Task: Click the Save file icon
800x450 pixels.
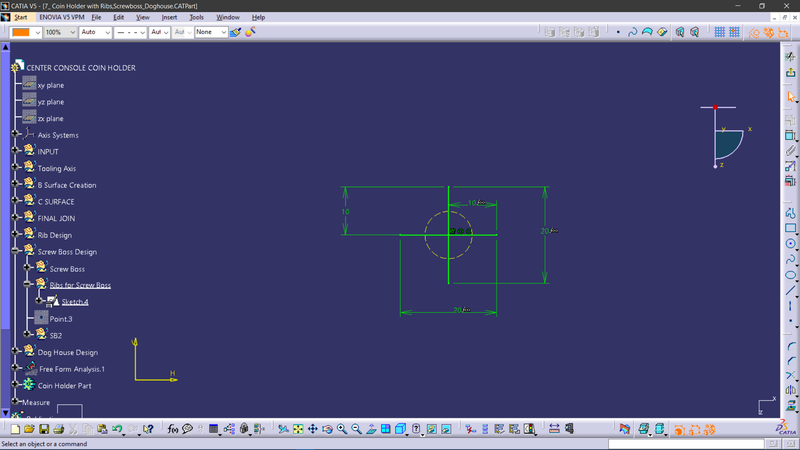Action: [44, 429]
